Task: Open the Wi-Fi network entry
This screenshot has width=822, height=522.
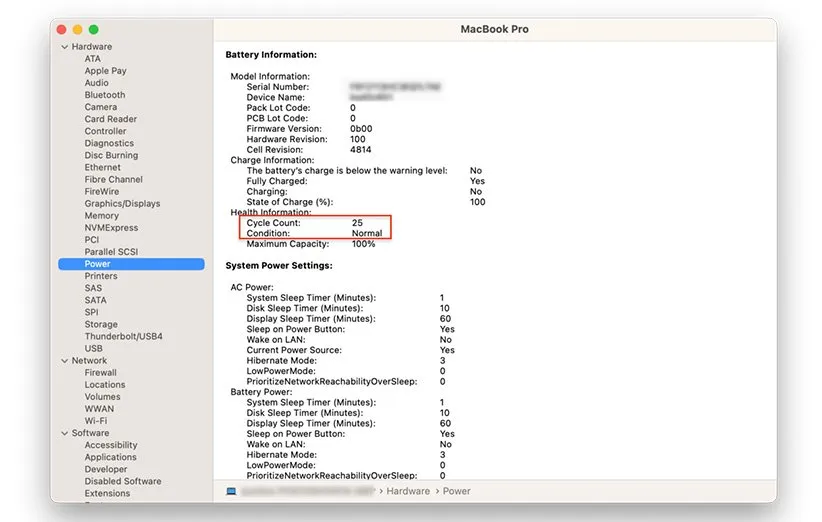Action: click(98, 421)
